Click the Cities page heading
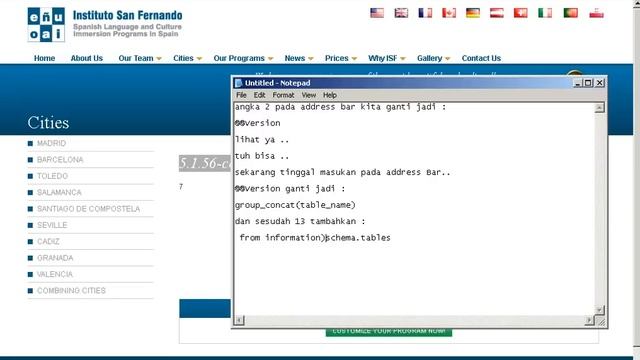640x360 pixels. 48,122
